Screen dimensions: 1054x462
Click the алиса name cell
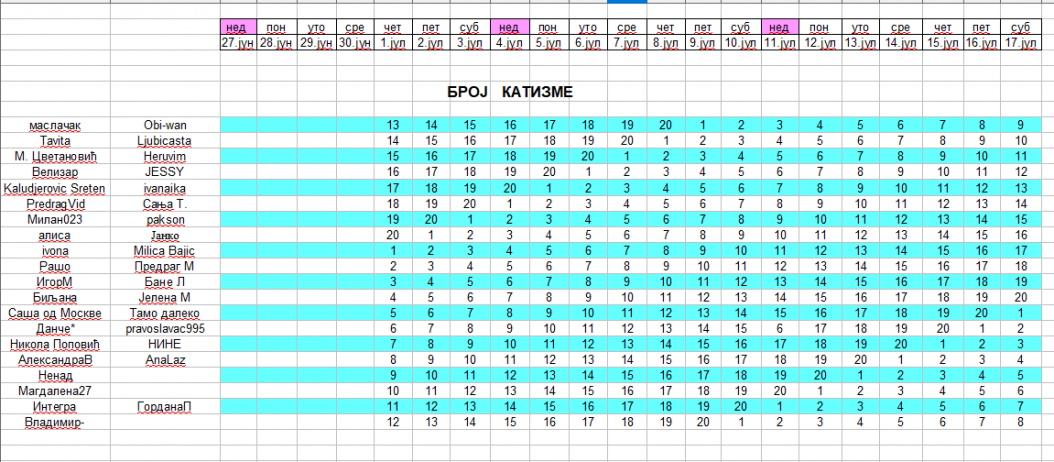55,235
